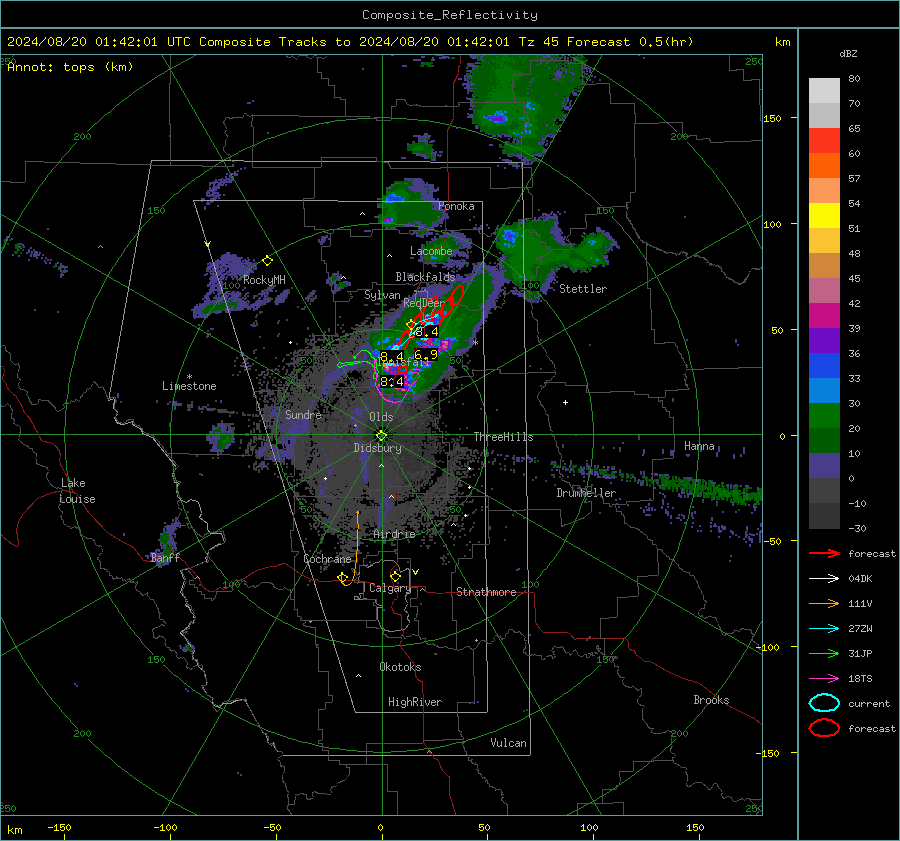Image resolution: width=900 pixels, height=841 pixels.
Task: Select the white 04DK track arrow
Action: click(824, 579)
